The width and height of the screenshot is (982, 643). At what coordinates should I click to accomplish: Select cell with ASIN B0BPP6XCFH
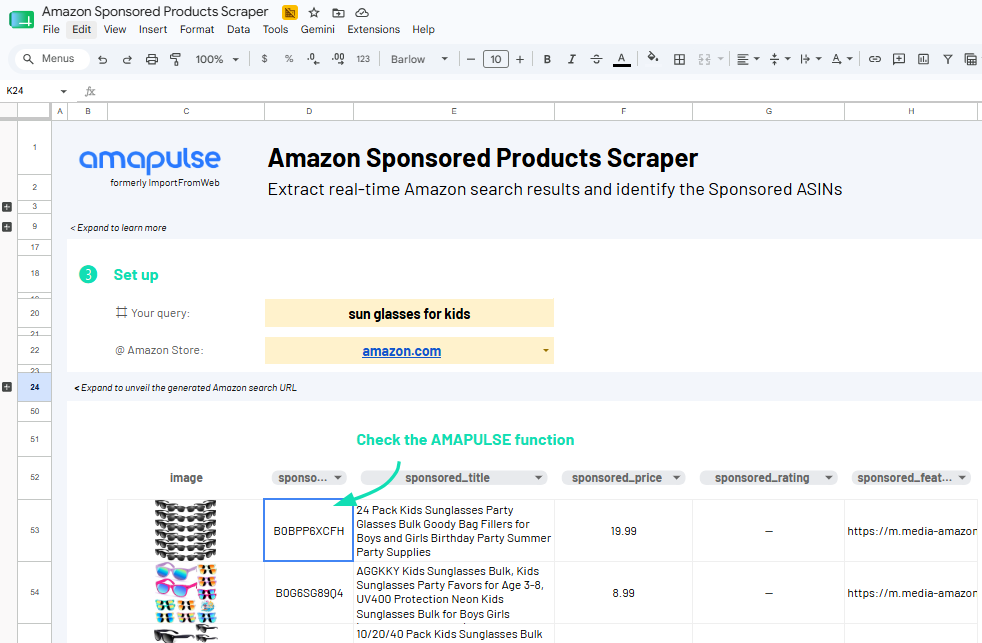309,530
